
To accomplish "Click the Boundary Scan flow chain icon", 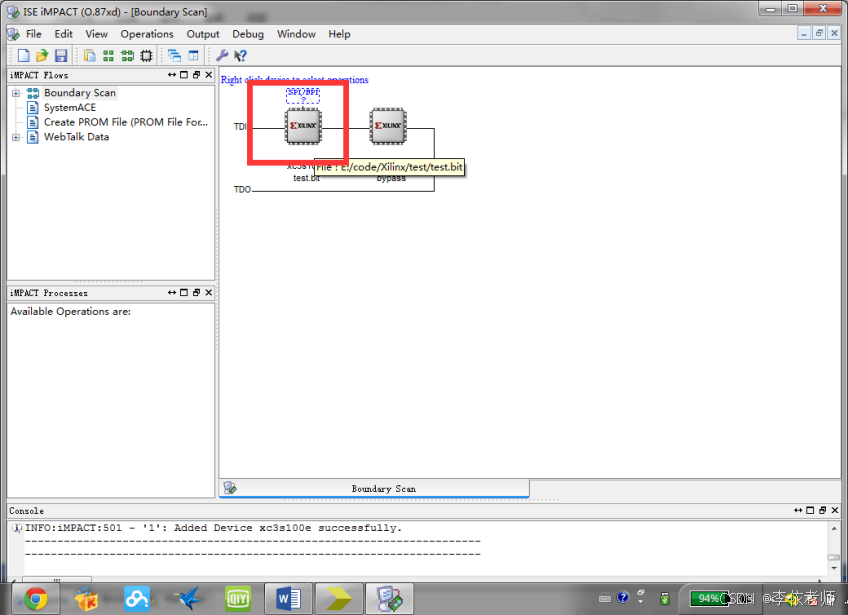I will [x=33, y=92].
